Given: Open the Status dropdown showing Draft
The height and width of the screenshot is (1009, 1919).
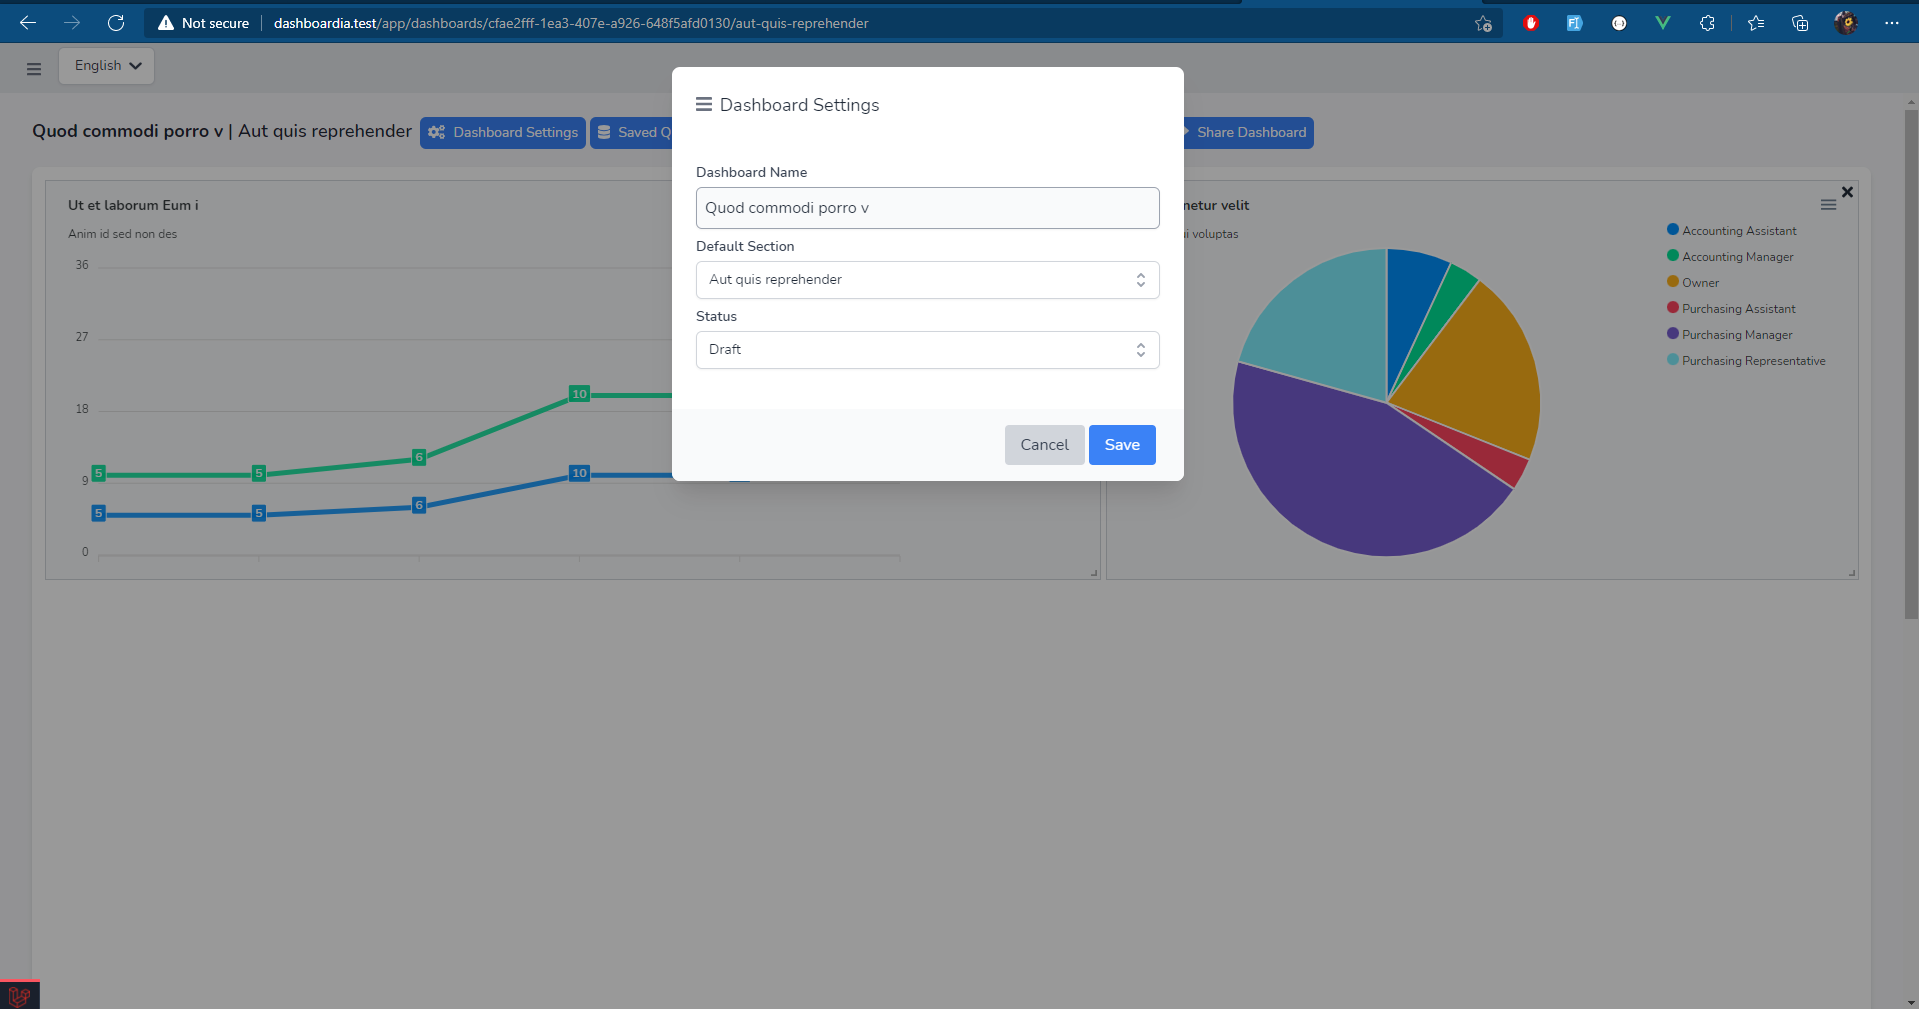Looking at the screenshot, I should click(x=927, y=350).
